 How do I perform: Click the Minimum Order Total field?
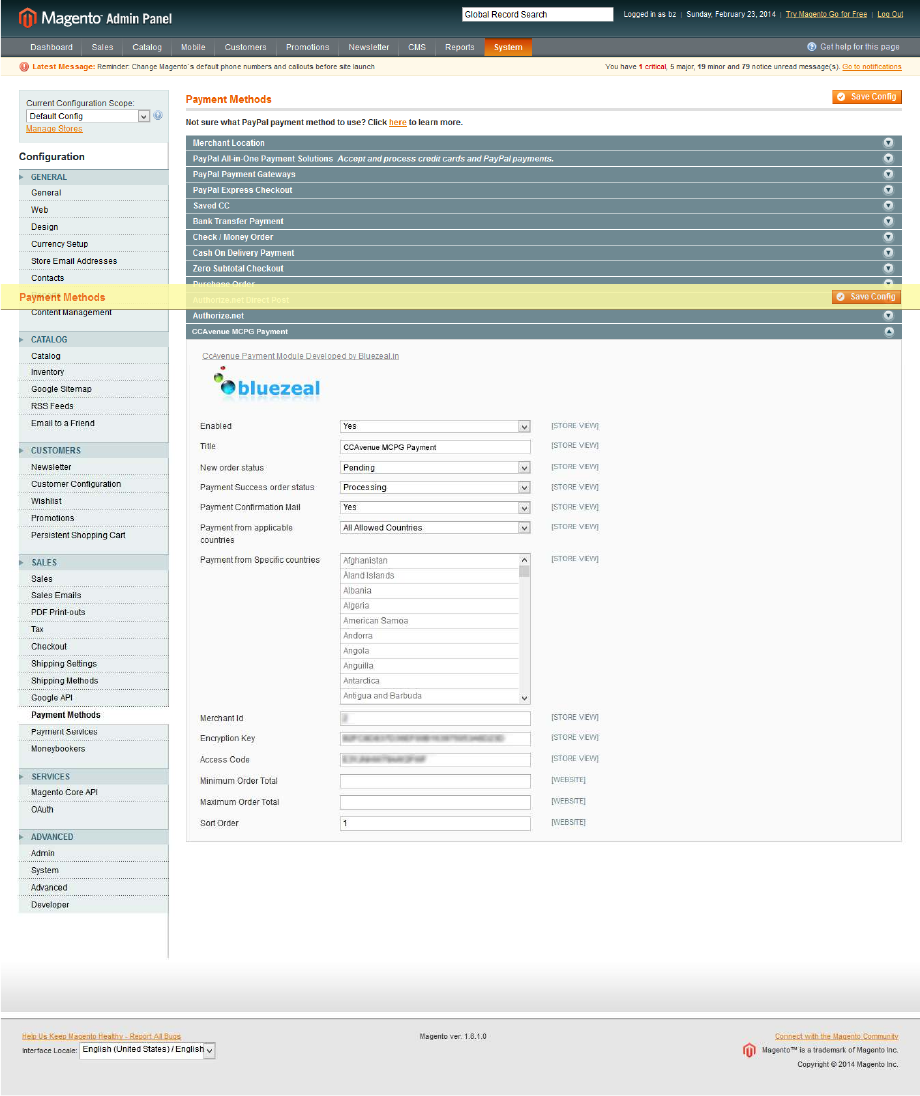pyautogui.click(x=435, y=781)
